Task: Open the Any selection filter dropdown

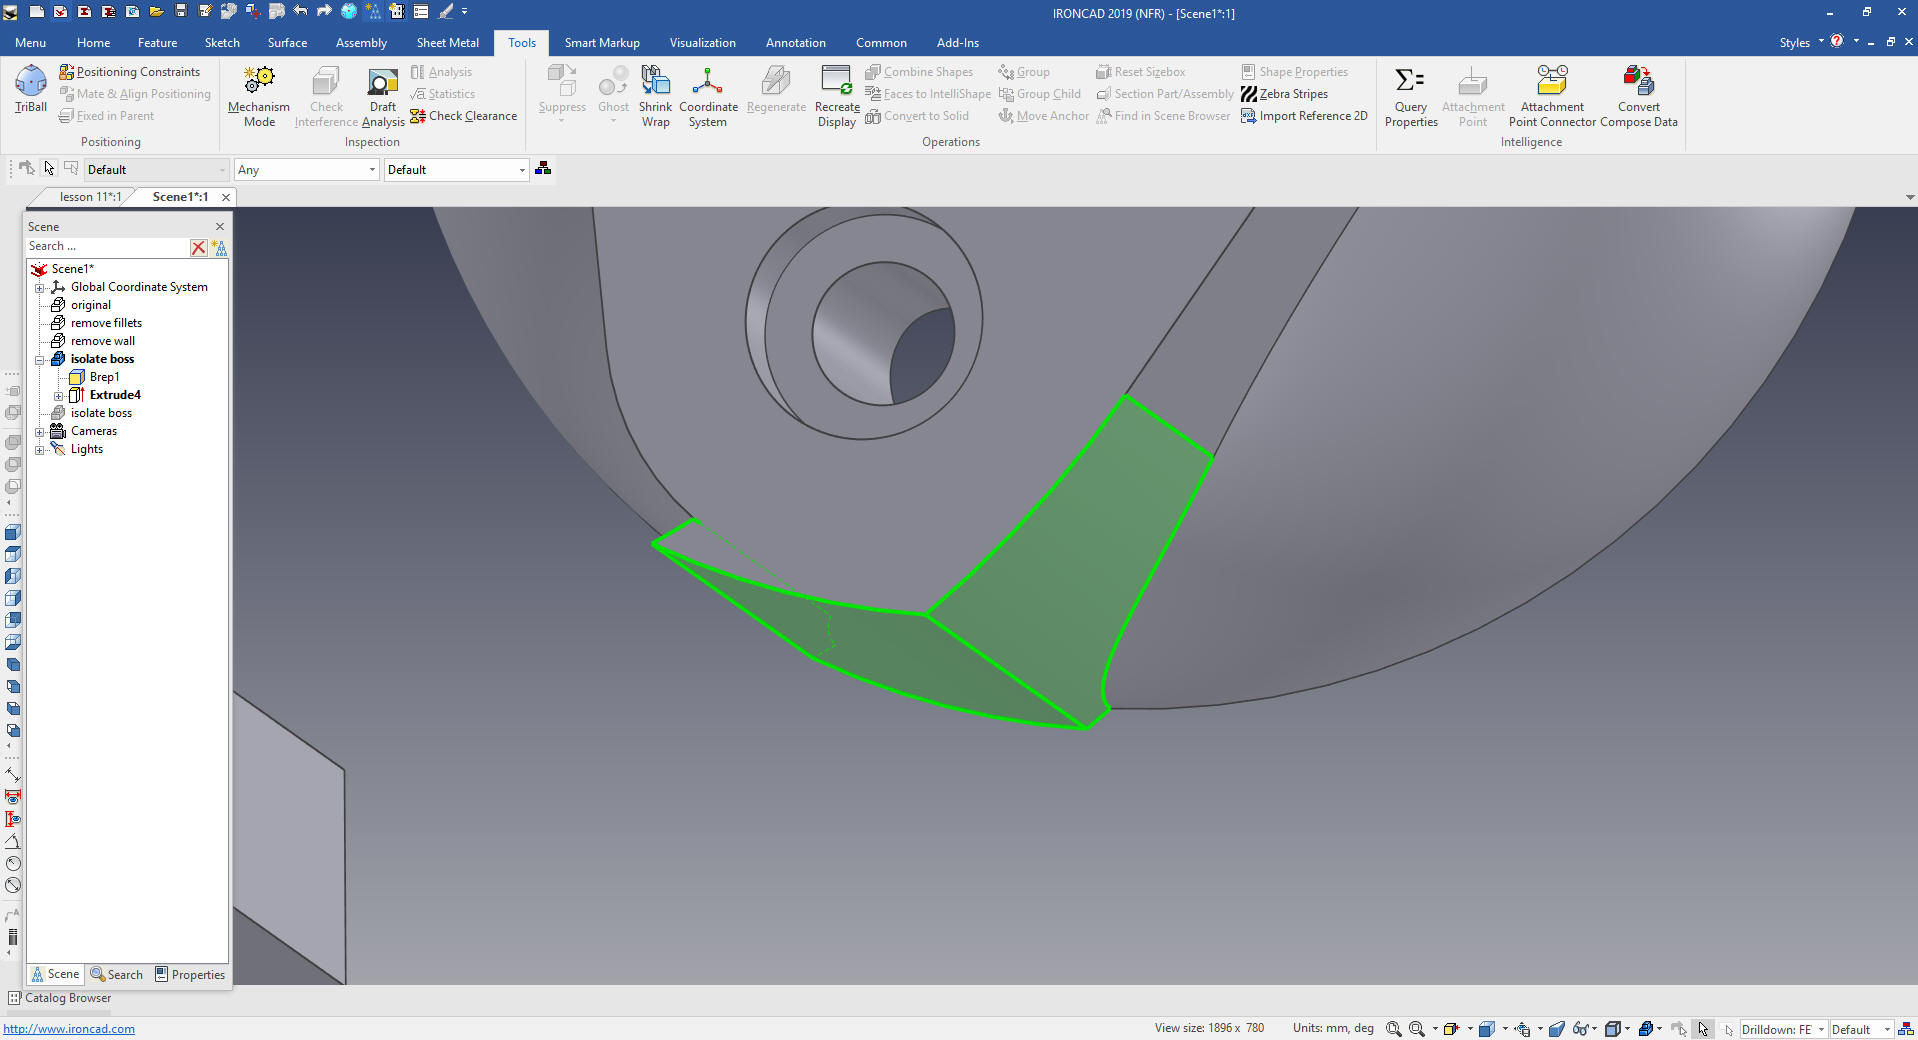Action: 372,170
